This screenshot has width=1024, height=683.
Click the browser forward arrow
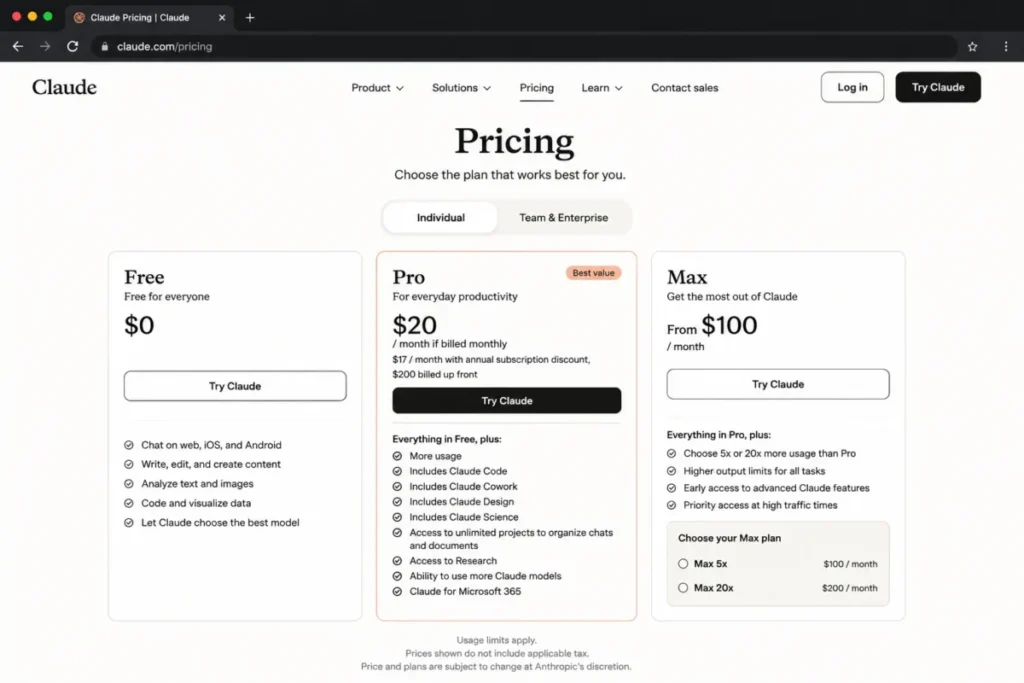click(x=45, y=46)
